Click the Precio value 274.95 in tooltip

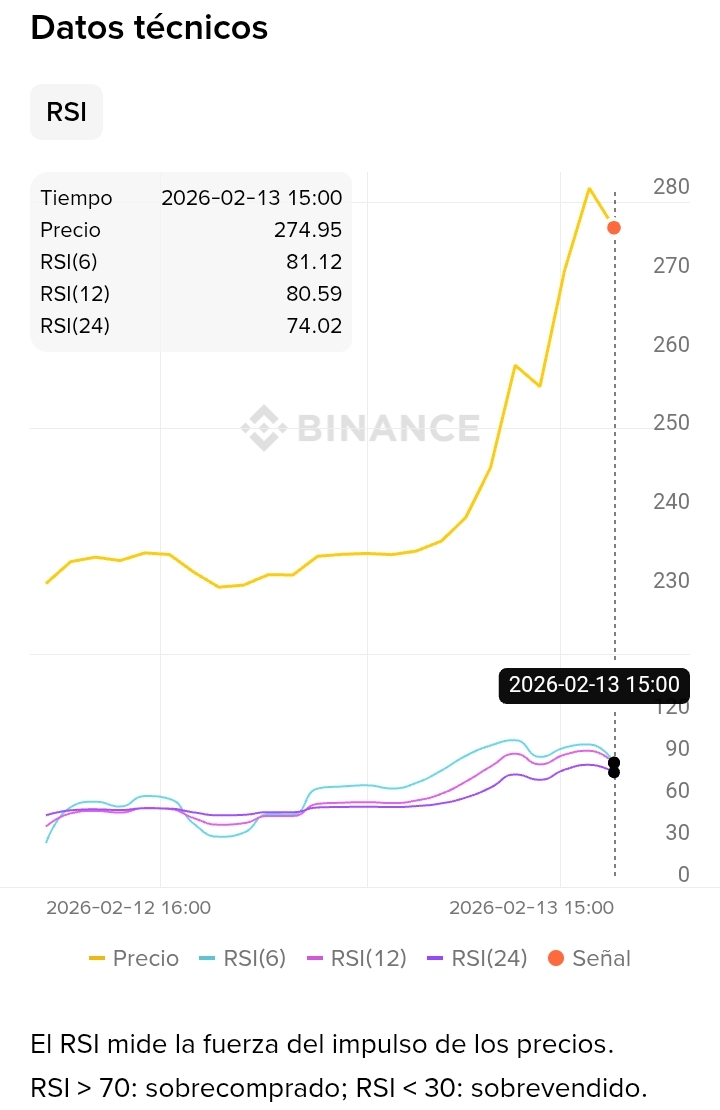[307, 230]
